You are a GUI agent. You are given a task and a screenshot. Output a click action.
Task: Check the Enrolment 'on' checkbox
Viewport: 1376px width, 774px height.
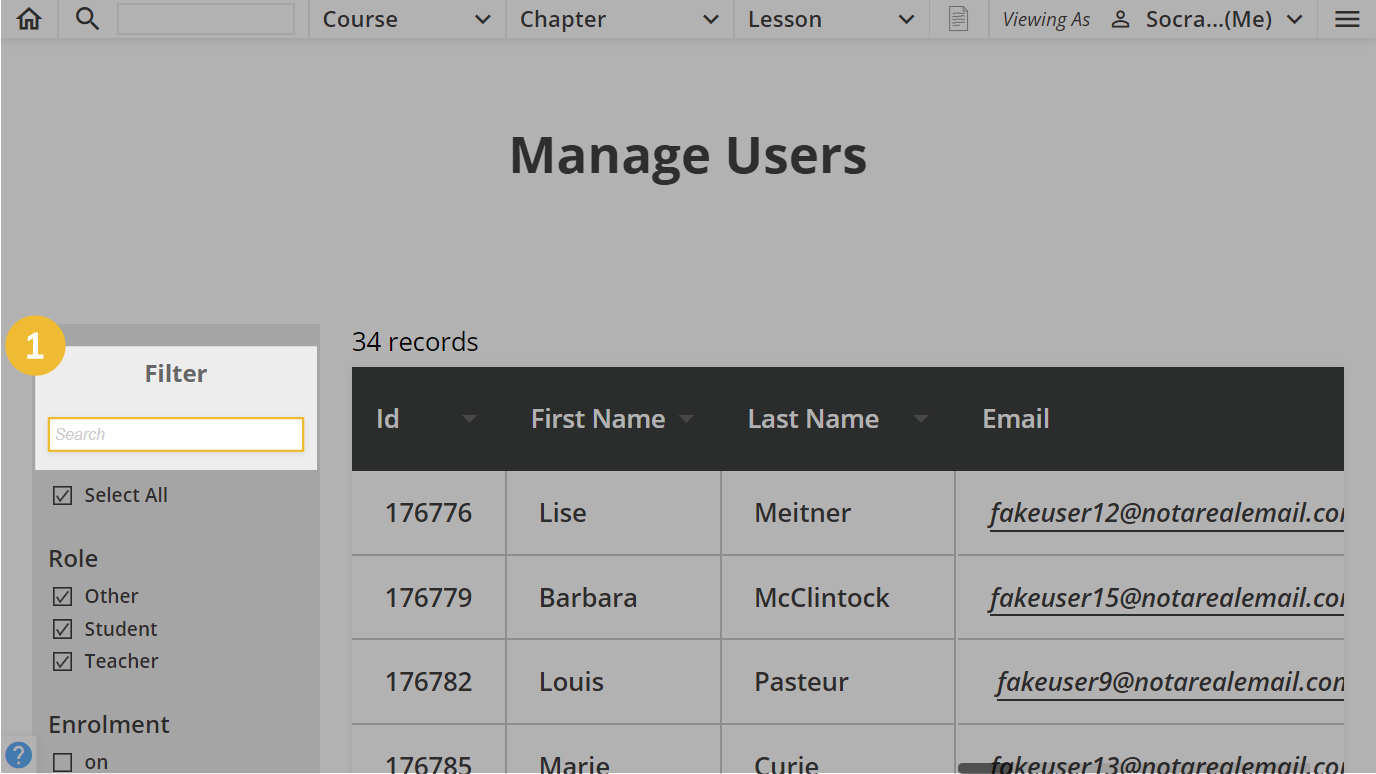click(62, 762)
